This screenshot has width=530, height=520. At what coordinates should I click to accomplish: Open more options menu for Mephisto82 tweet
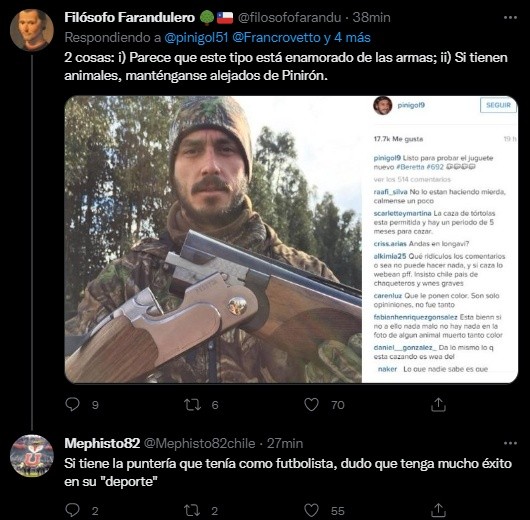click(510, 443)
